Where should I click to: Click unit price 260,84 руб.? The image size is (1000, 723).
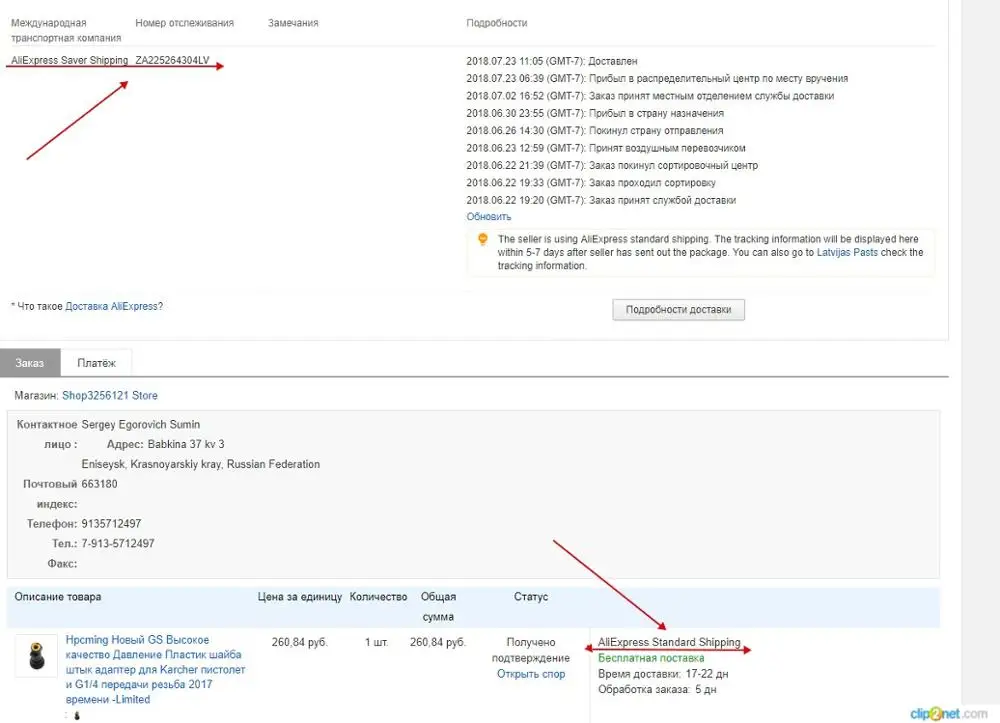300,643
